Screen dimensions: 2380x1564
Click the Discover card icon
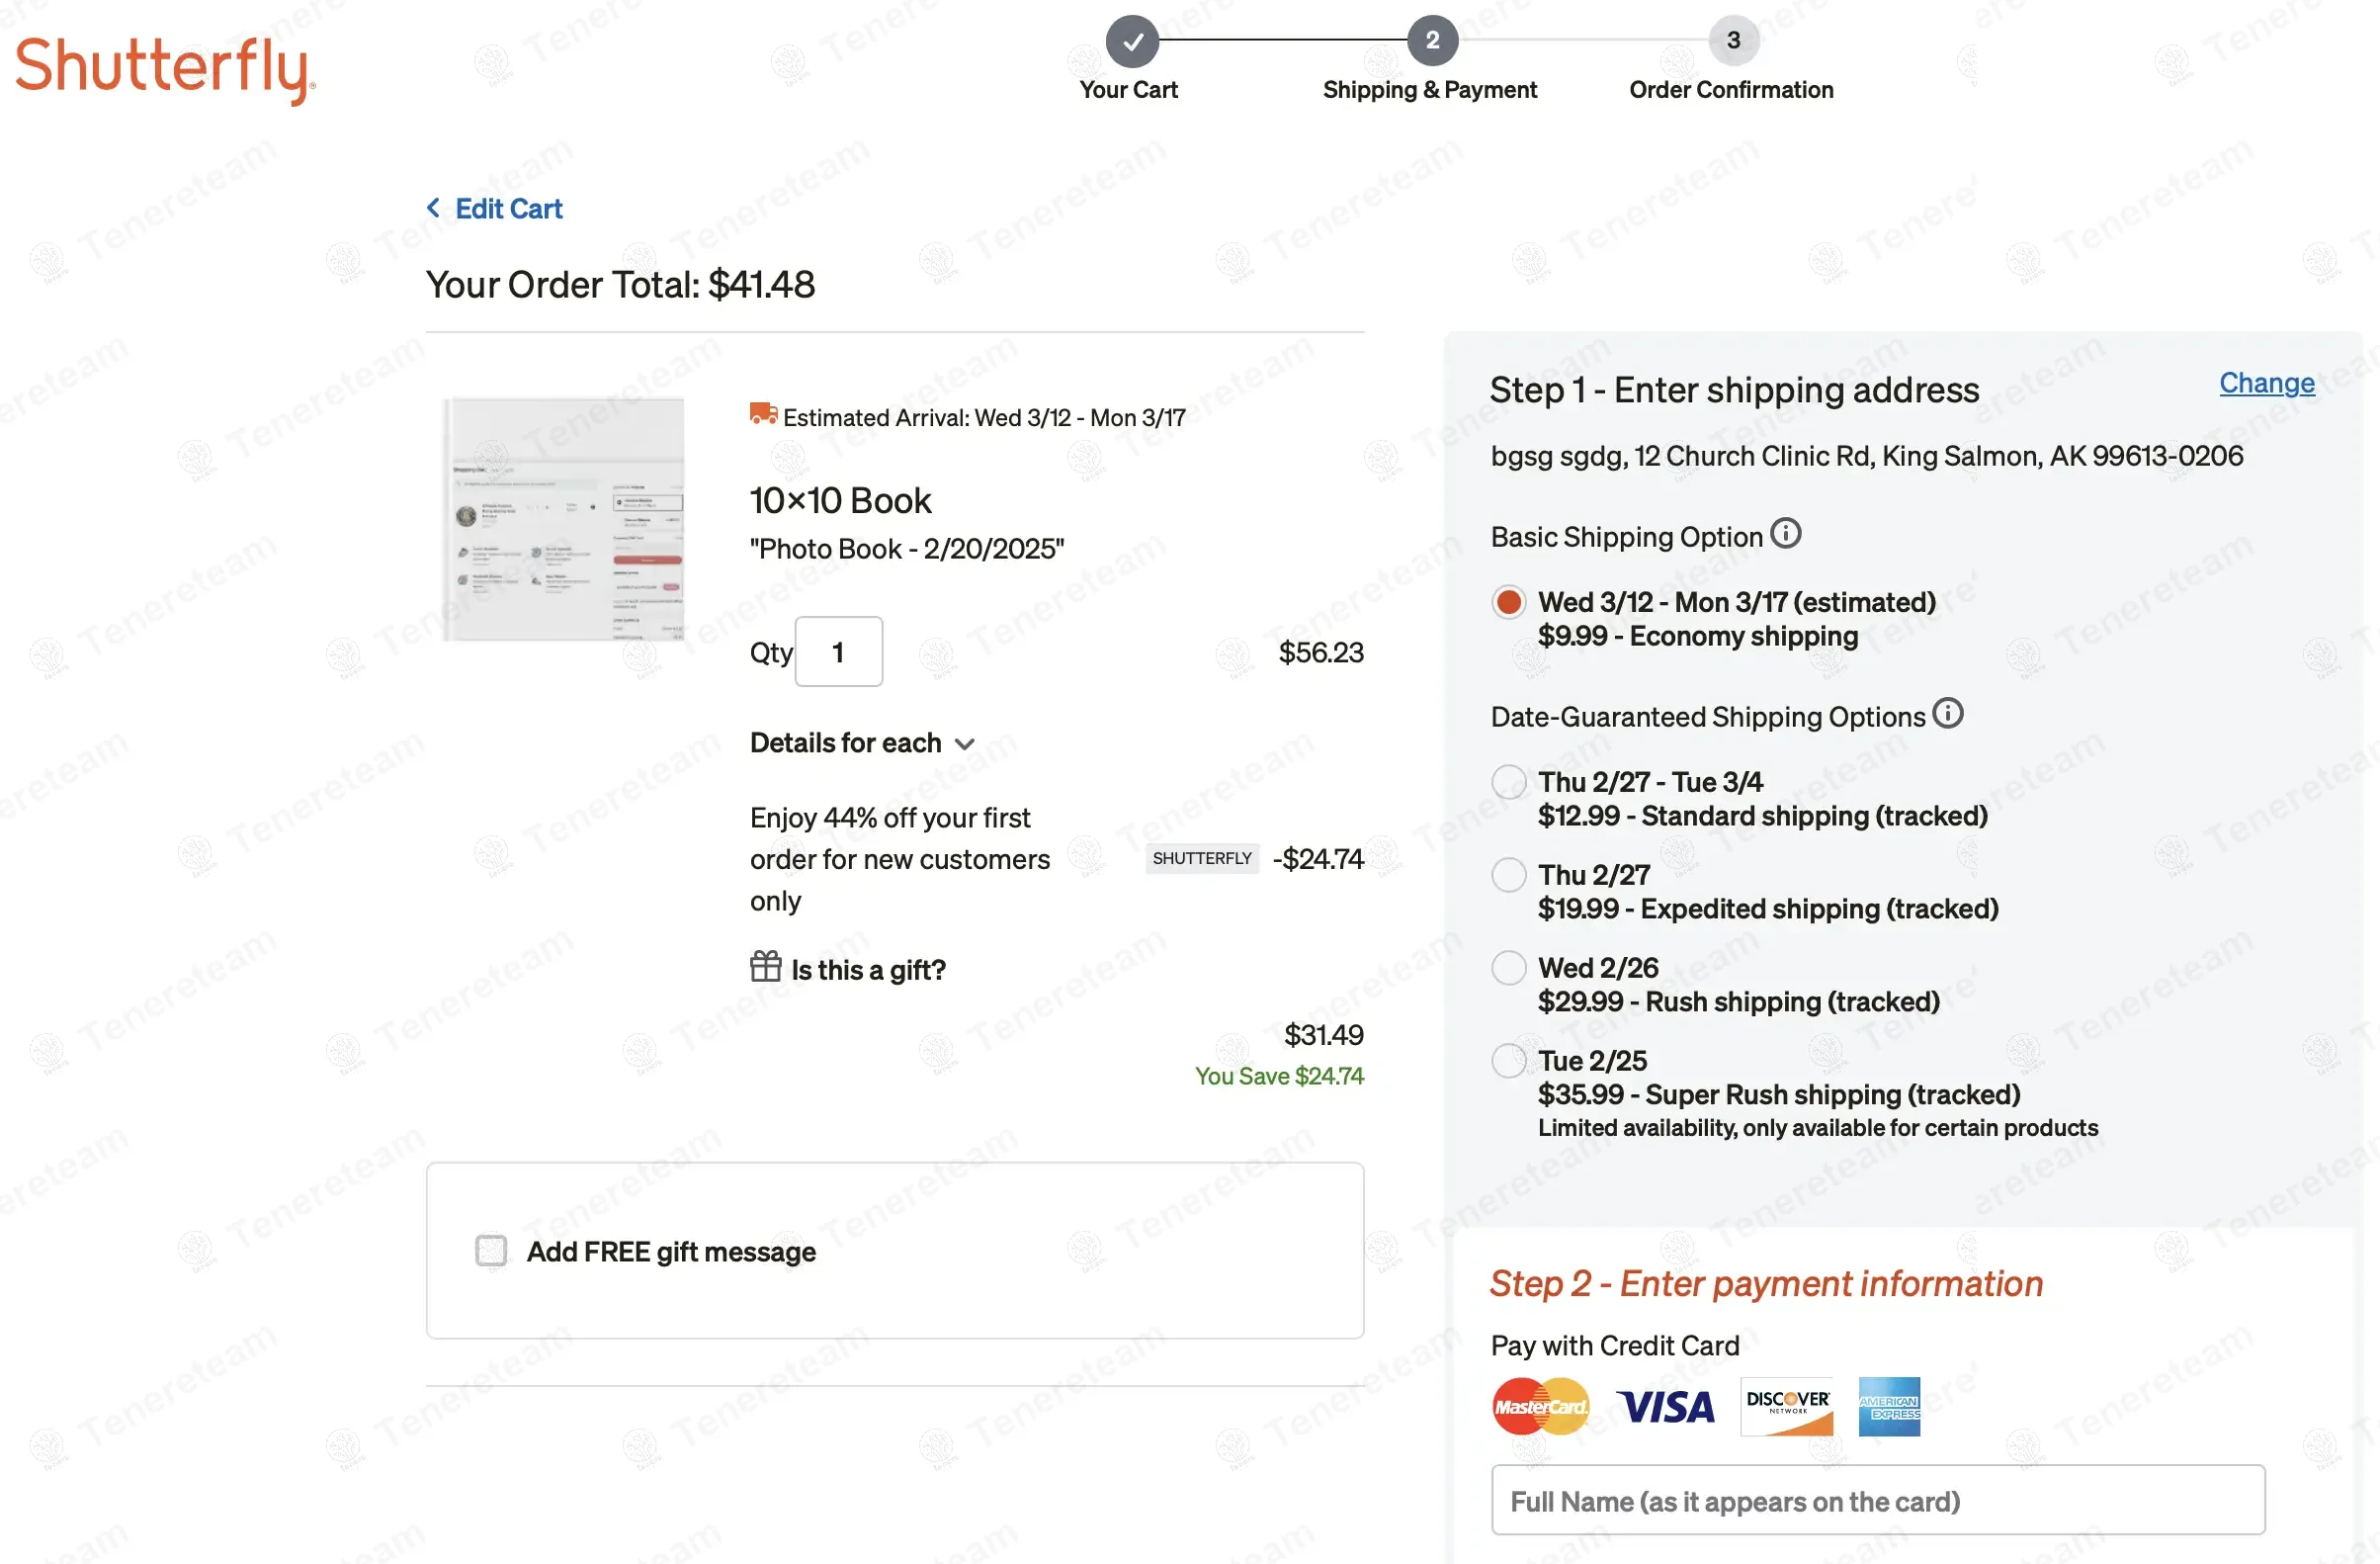tap(1787, 1406)
